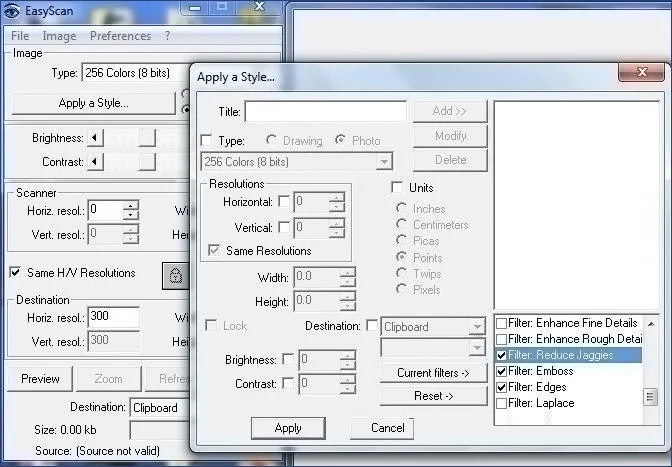Click the Modify button
This screenshot has width=672, height=467.
(x=450, y=136)
